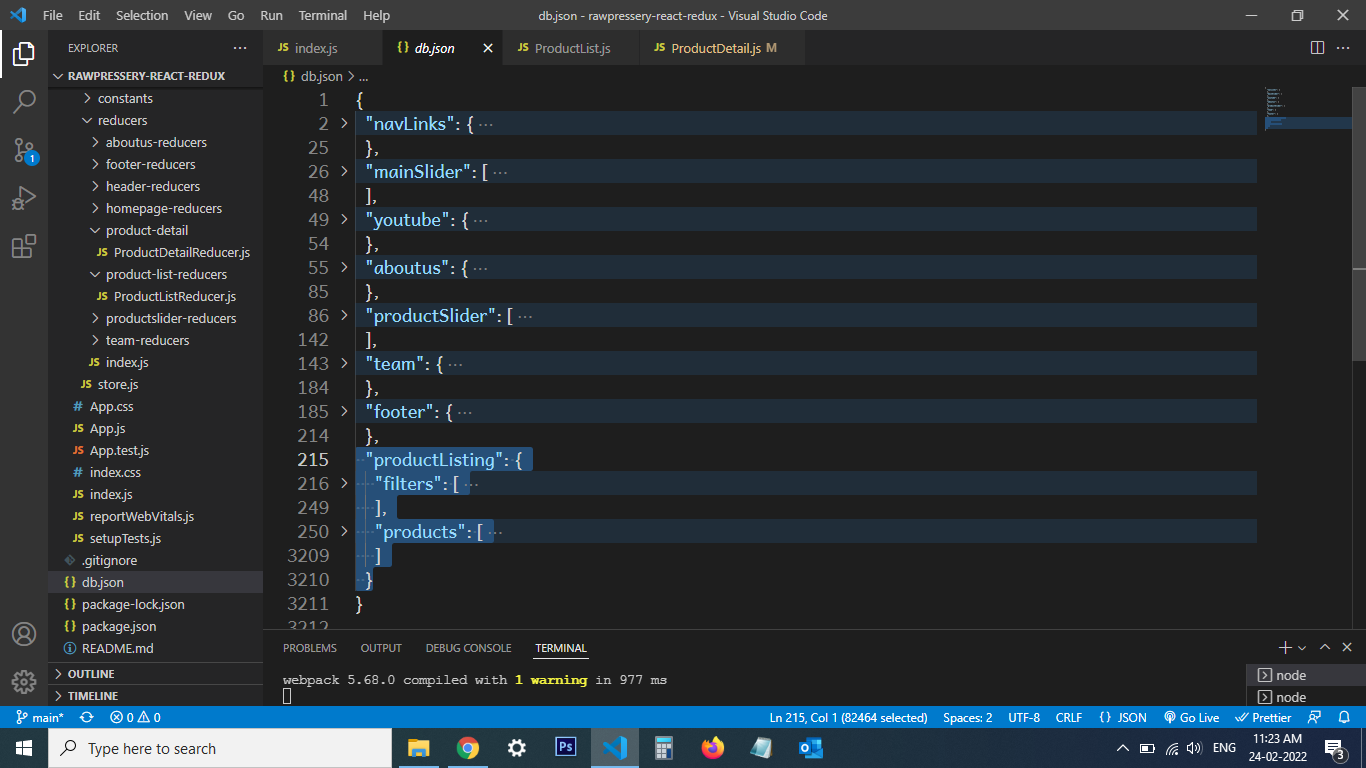Split the editor to the right

click(x=1318, y=48)
